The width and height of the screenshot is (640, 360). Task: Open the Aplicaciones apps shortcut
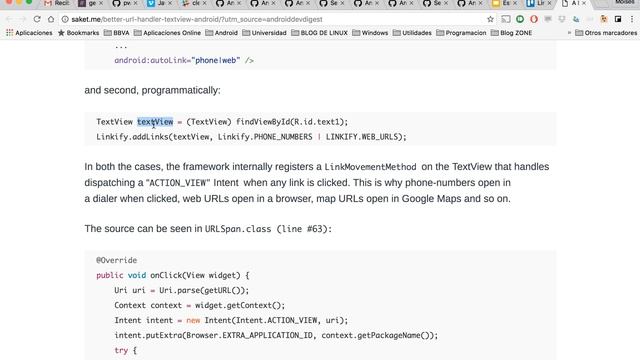[29, 33]
